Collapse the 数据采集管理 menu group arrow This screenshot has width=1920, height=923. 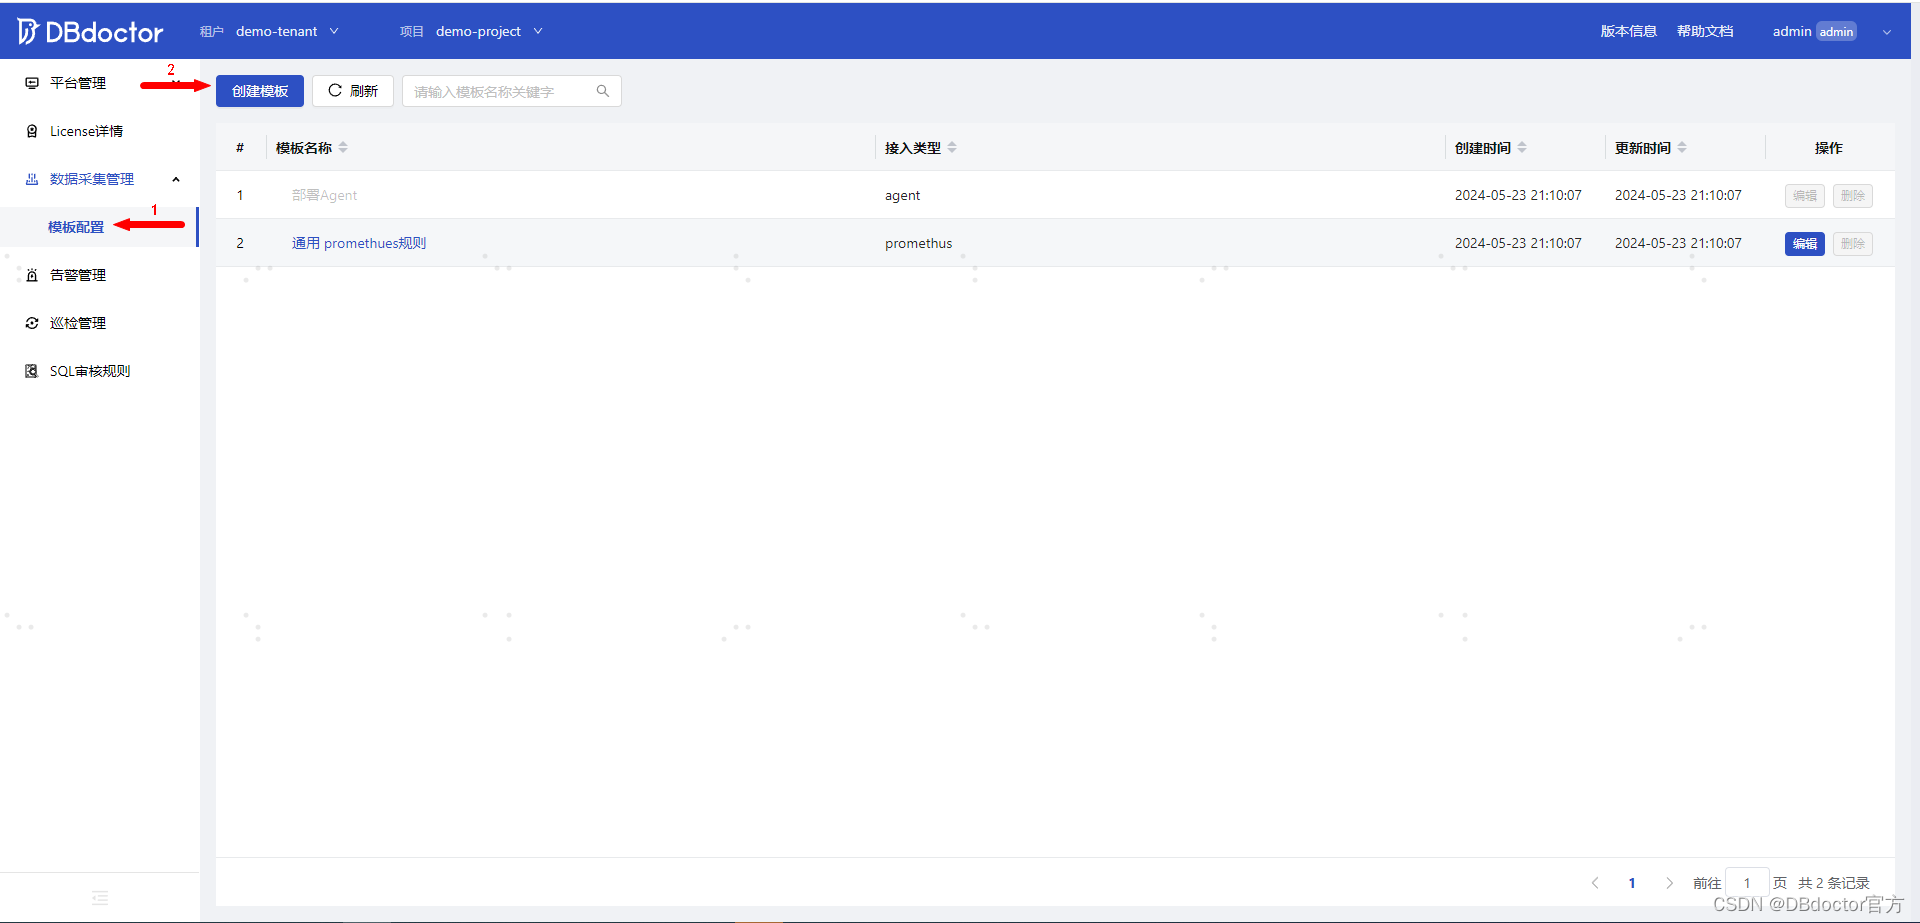pyautogui.click(x=176, y=179)
